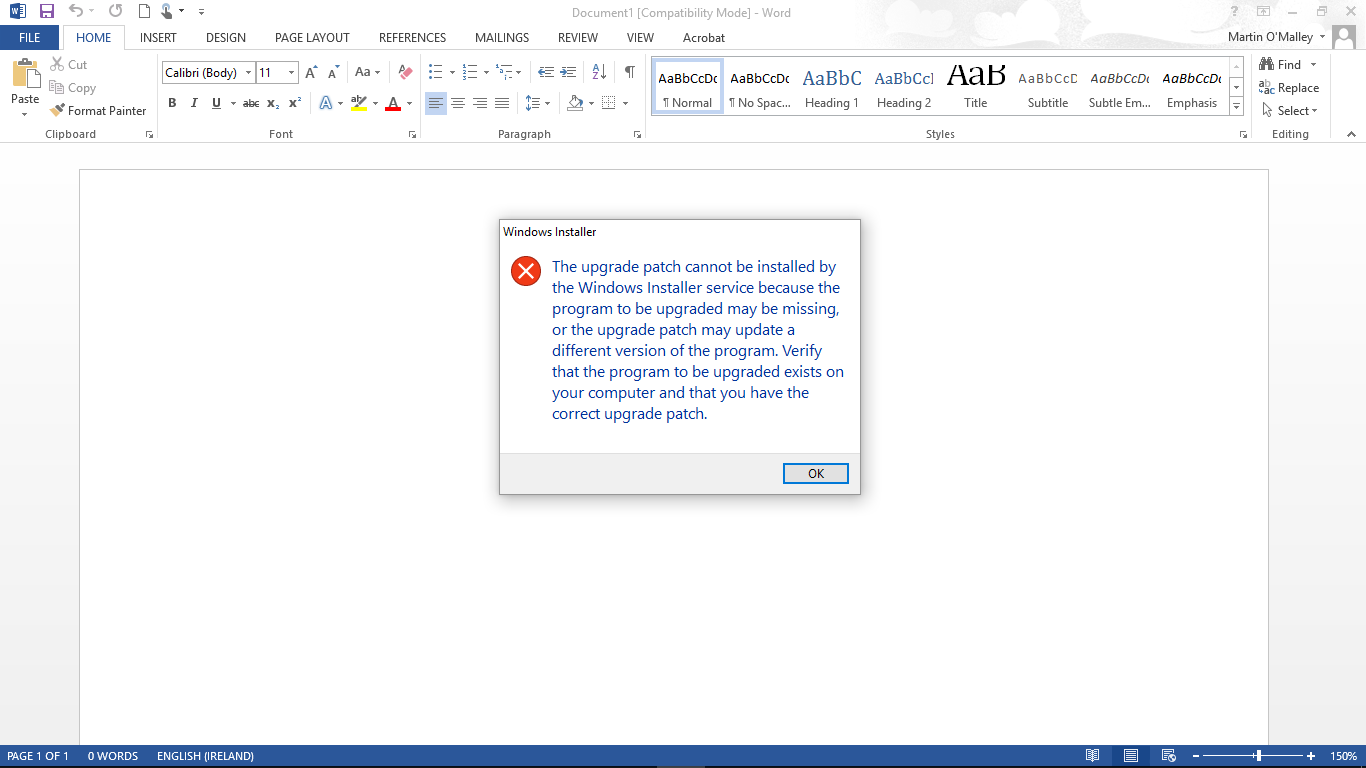The image size is (1366, 768).
Task: Undo the last action
Action: [76, 12]
